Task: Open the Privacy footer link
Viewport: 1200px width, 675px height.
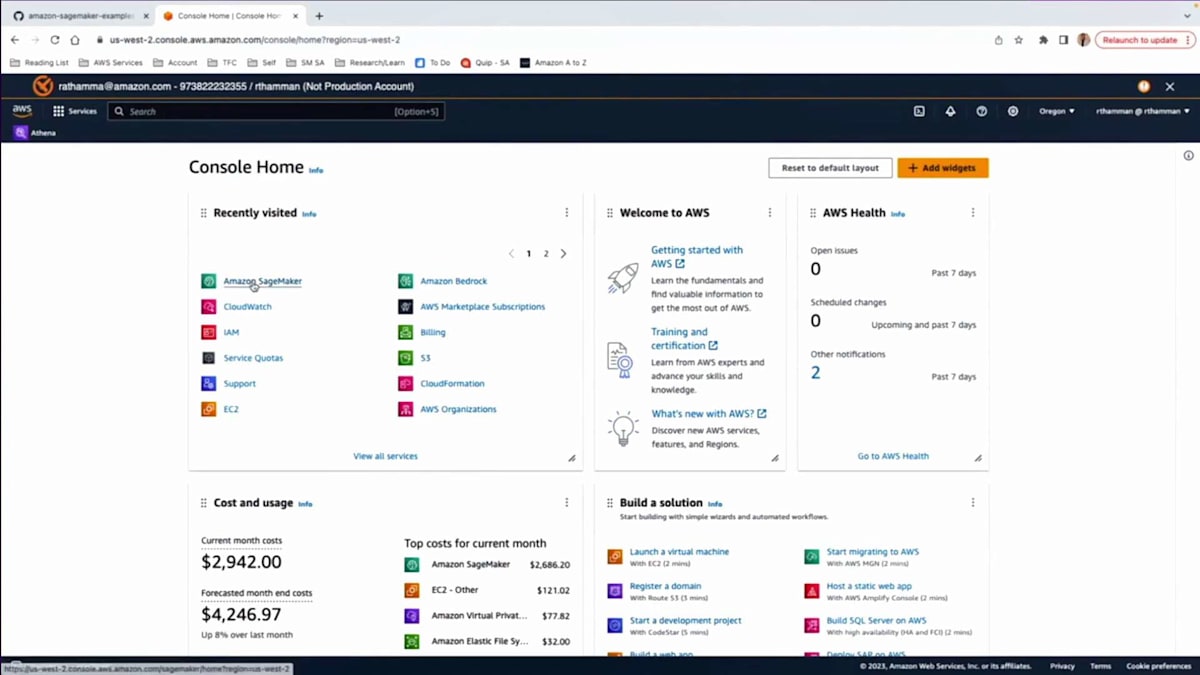Action: click(x=1062, y=666)
